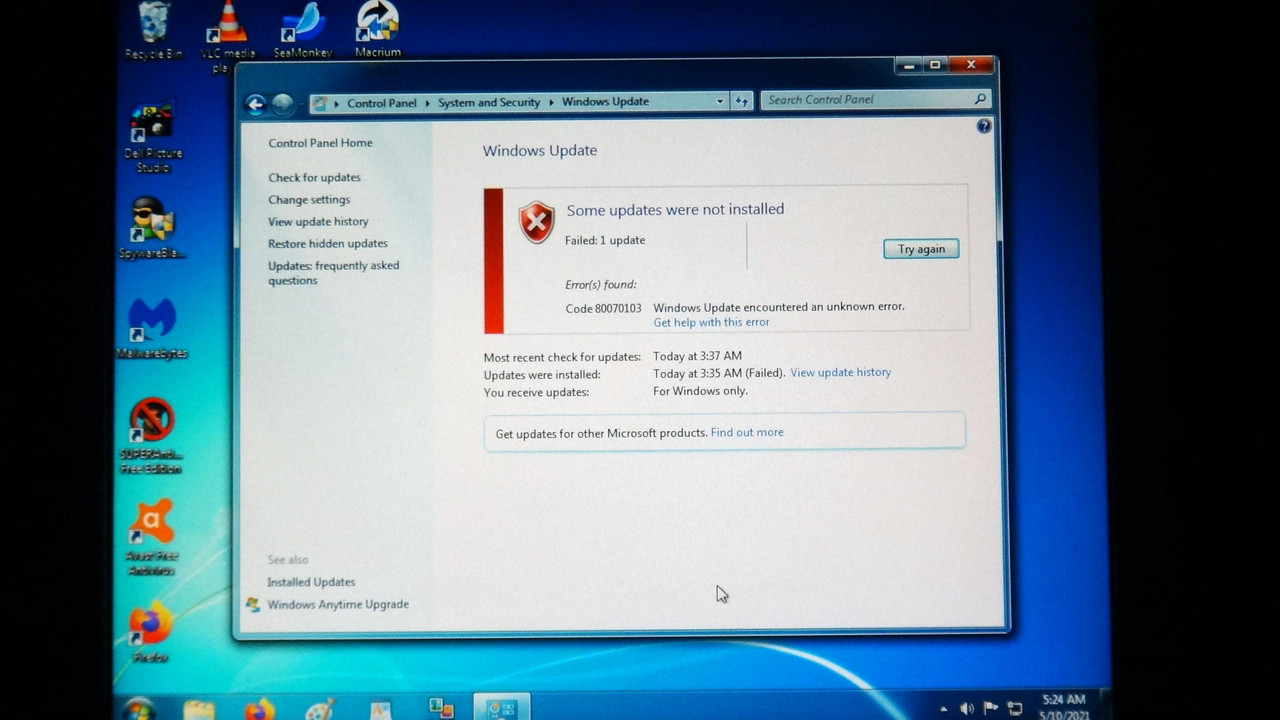Click Find out more link
Screen dimensions: 1280x720
[747, 432]
